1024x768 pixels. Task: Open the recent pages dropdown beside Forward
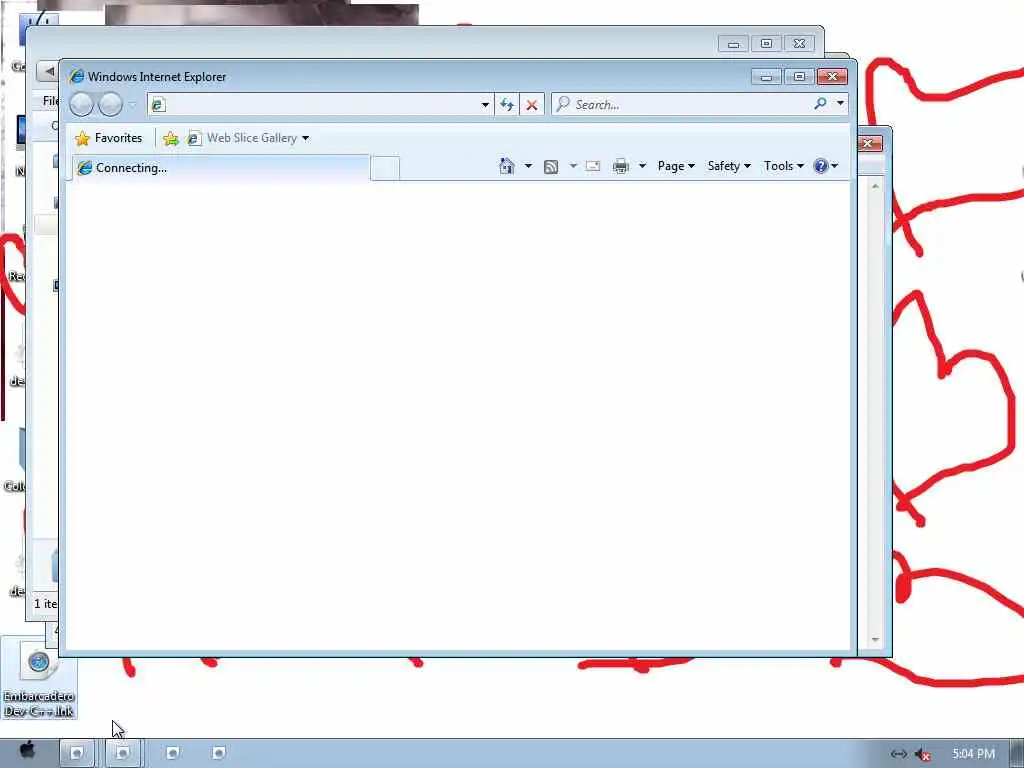(133, 104)
